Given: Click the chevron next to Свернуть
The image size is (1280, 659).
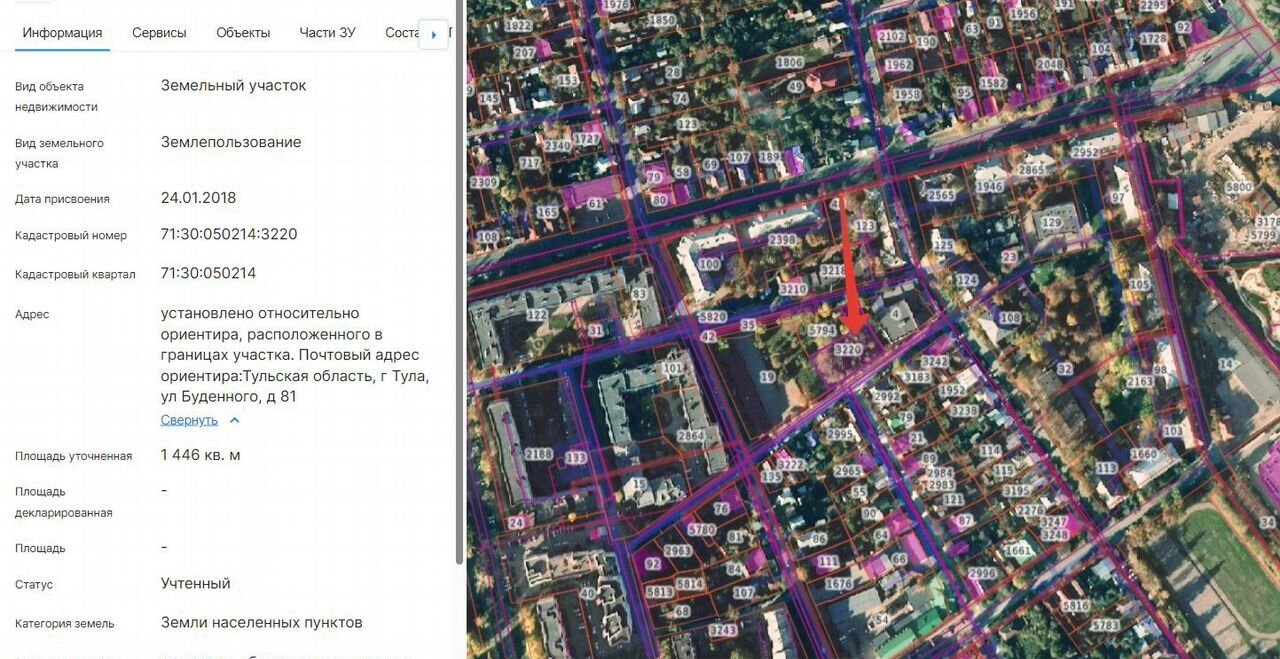Looking at the screenshot, I should pos(235,420).
